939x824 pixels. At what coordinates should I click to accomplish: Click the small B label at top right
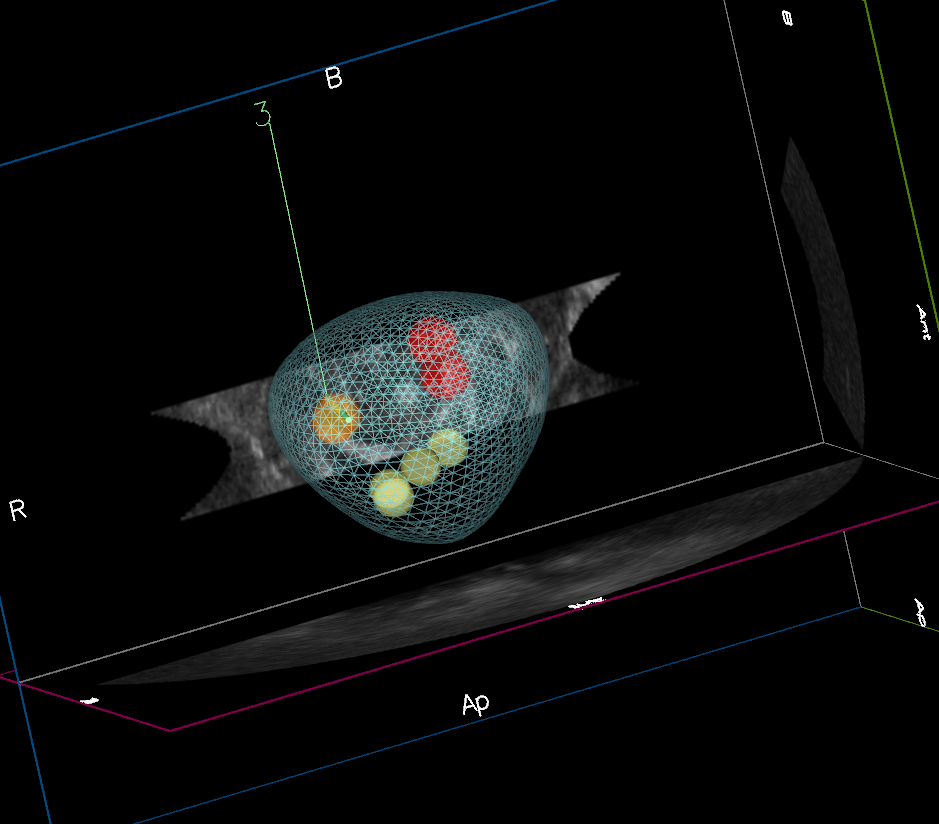pos(787,18)
